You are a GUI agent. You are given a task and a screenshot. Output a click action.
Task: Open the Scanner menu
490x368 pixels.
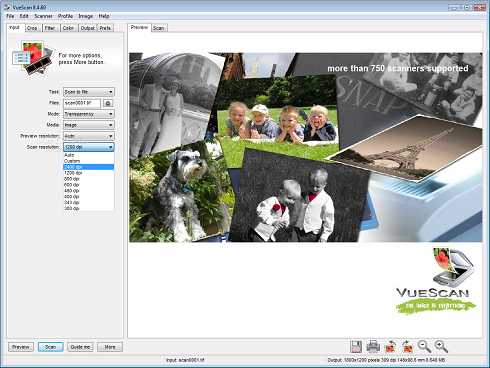(x=43, y=16)
